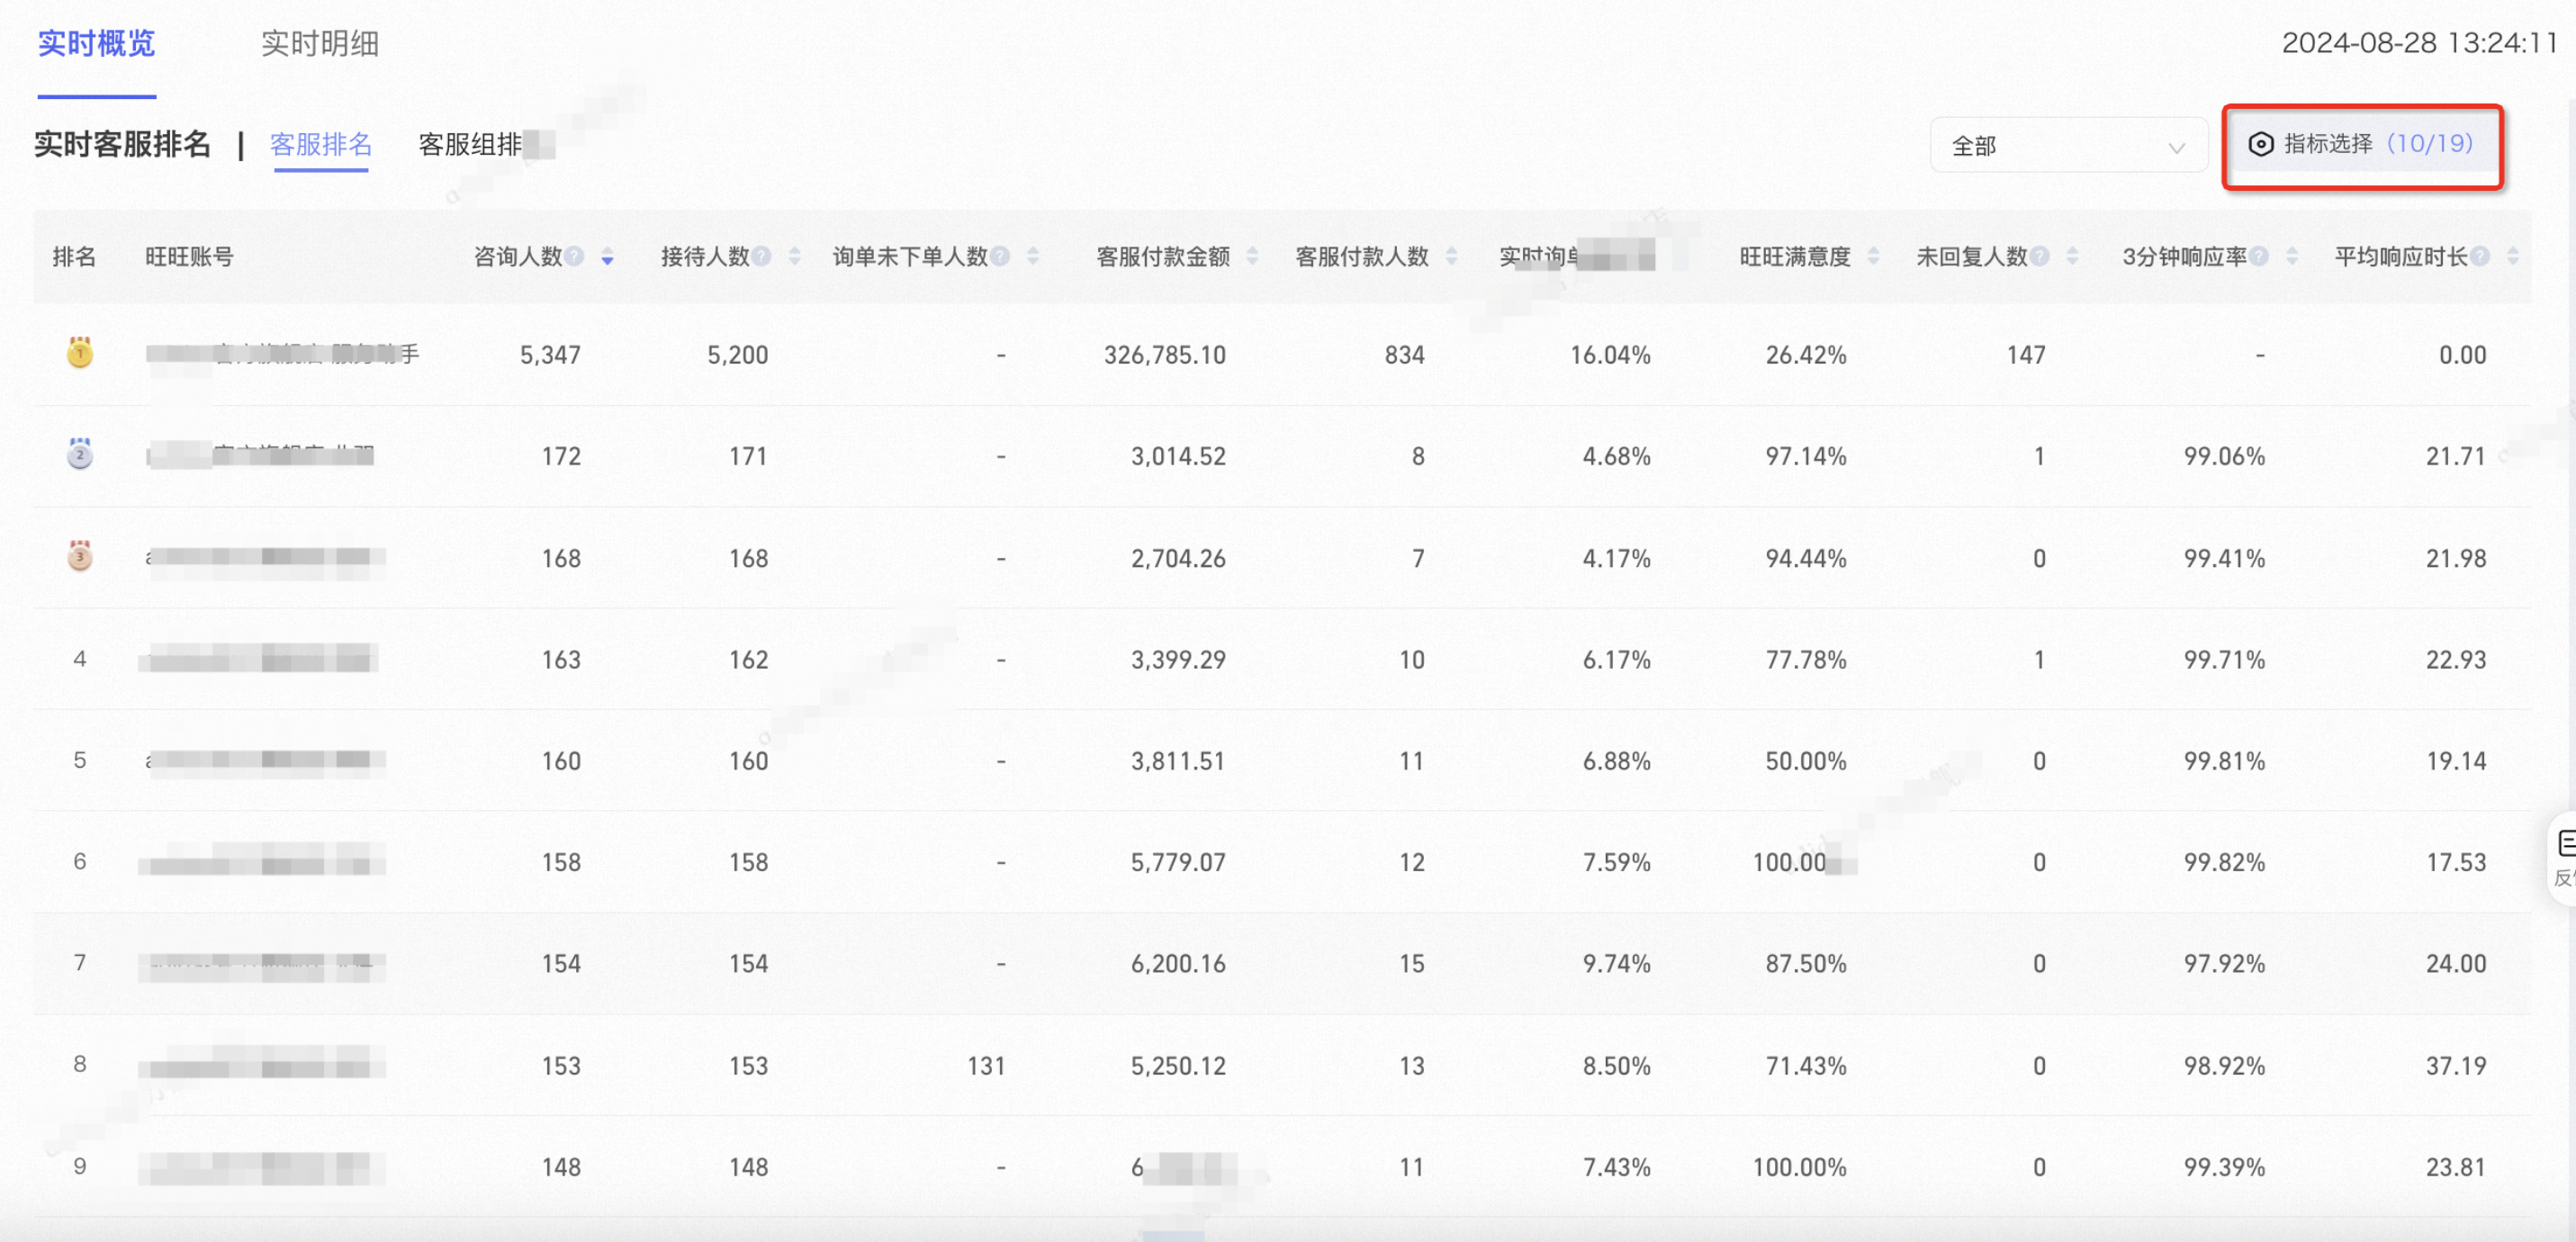This screenshot has width=2576, height=1242.
Task: Click the 5,200 reception count cell
Action: coord(737,355)
